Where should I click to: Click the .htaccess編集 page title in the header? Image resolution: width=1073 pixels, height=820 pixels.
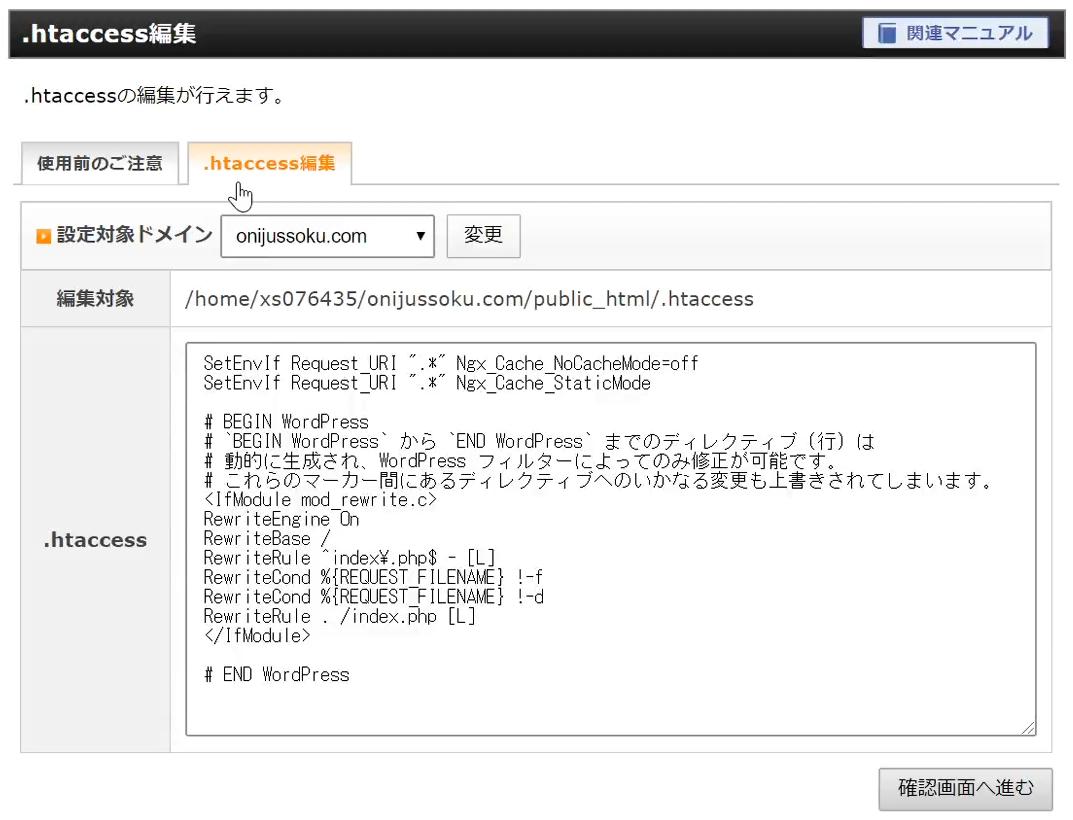109,34
